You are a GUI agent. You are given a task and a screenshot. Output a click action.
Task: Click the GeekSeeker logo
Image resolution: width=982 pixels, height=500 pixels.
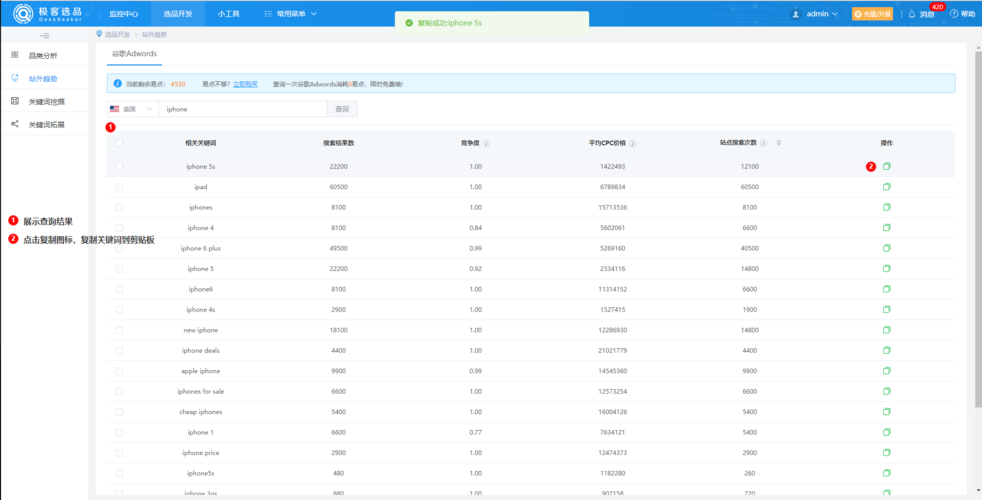(48, 13)
